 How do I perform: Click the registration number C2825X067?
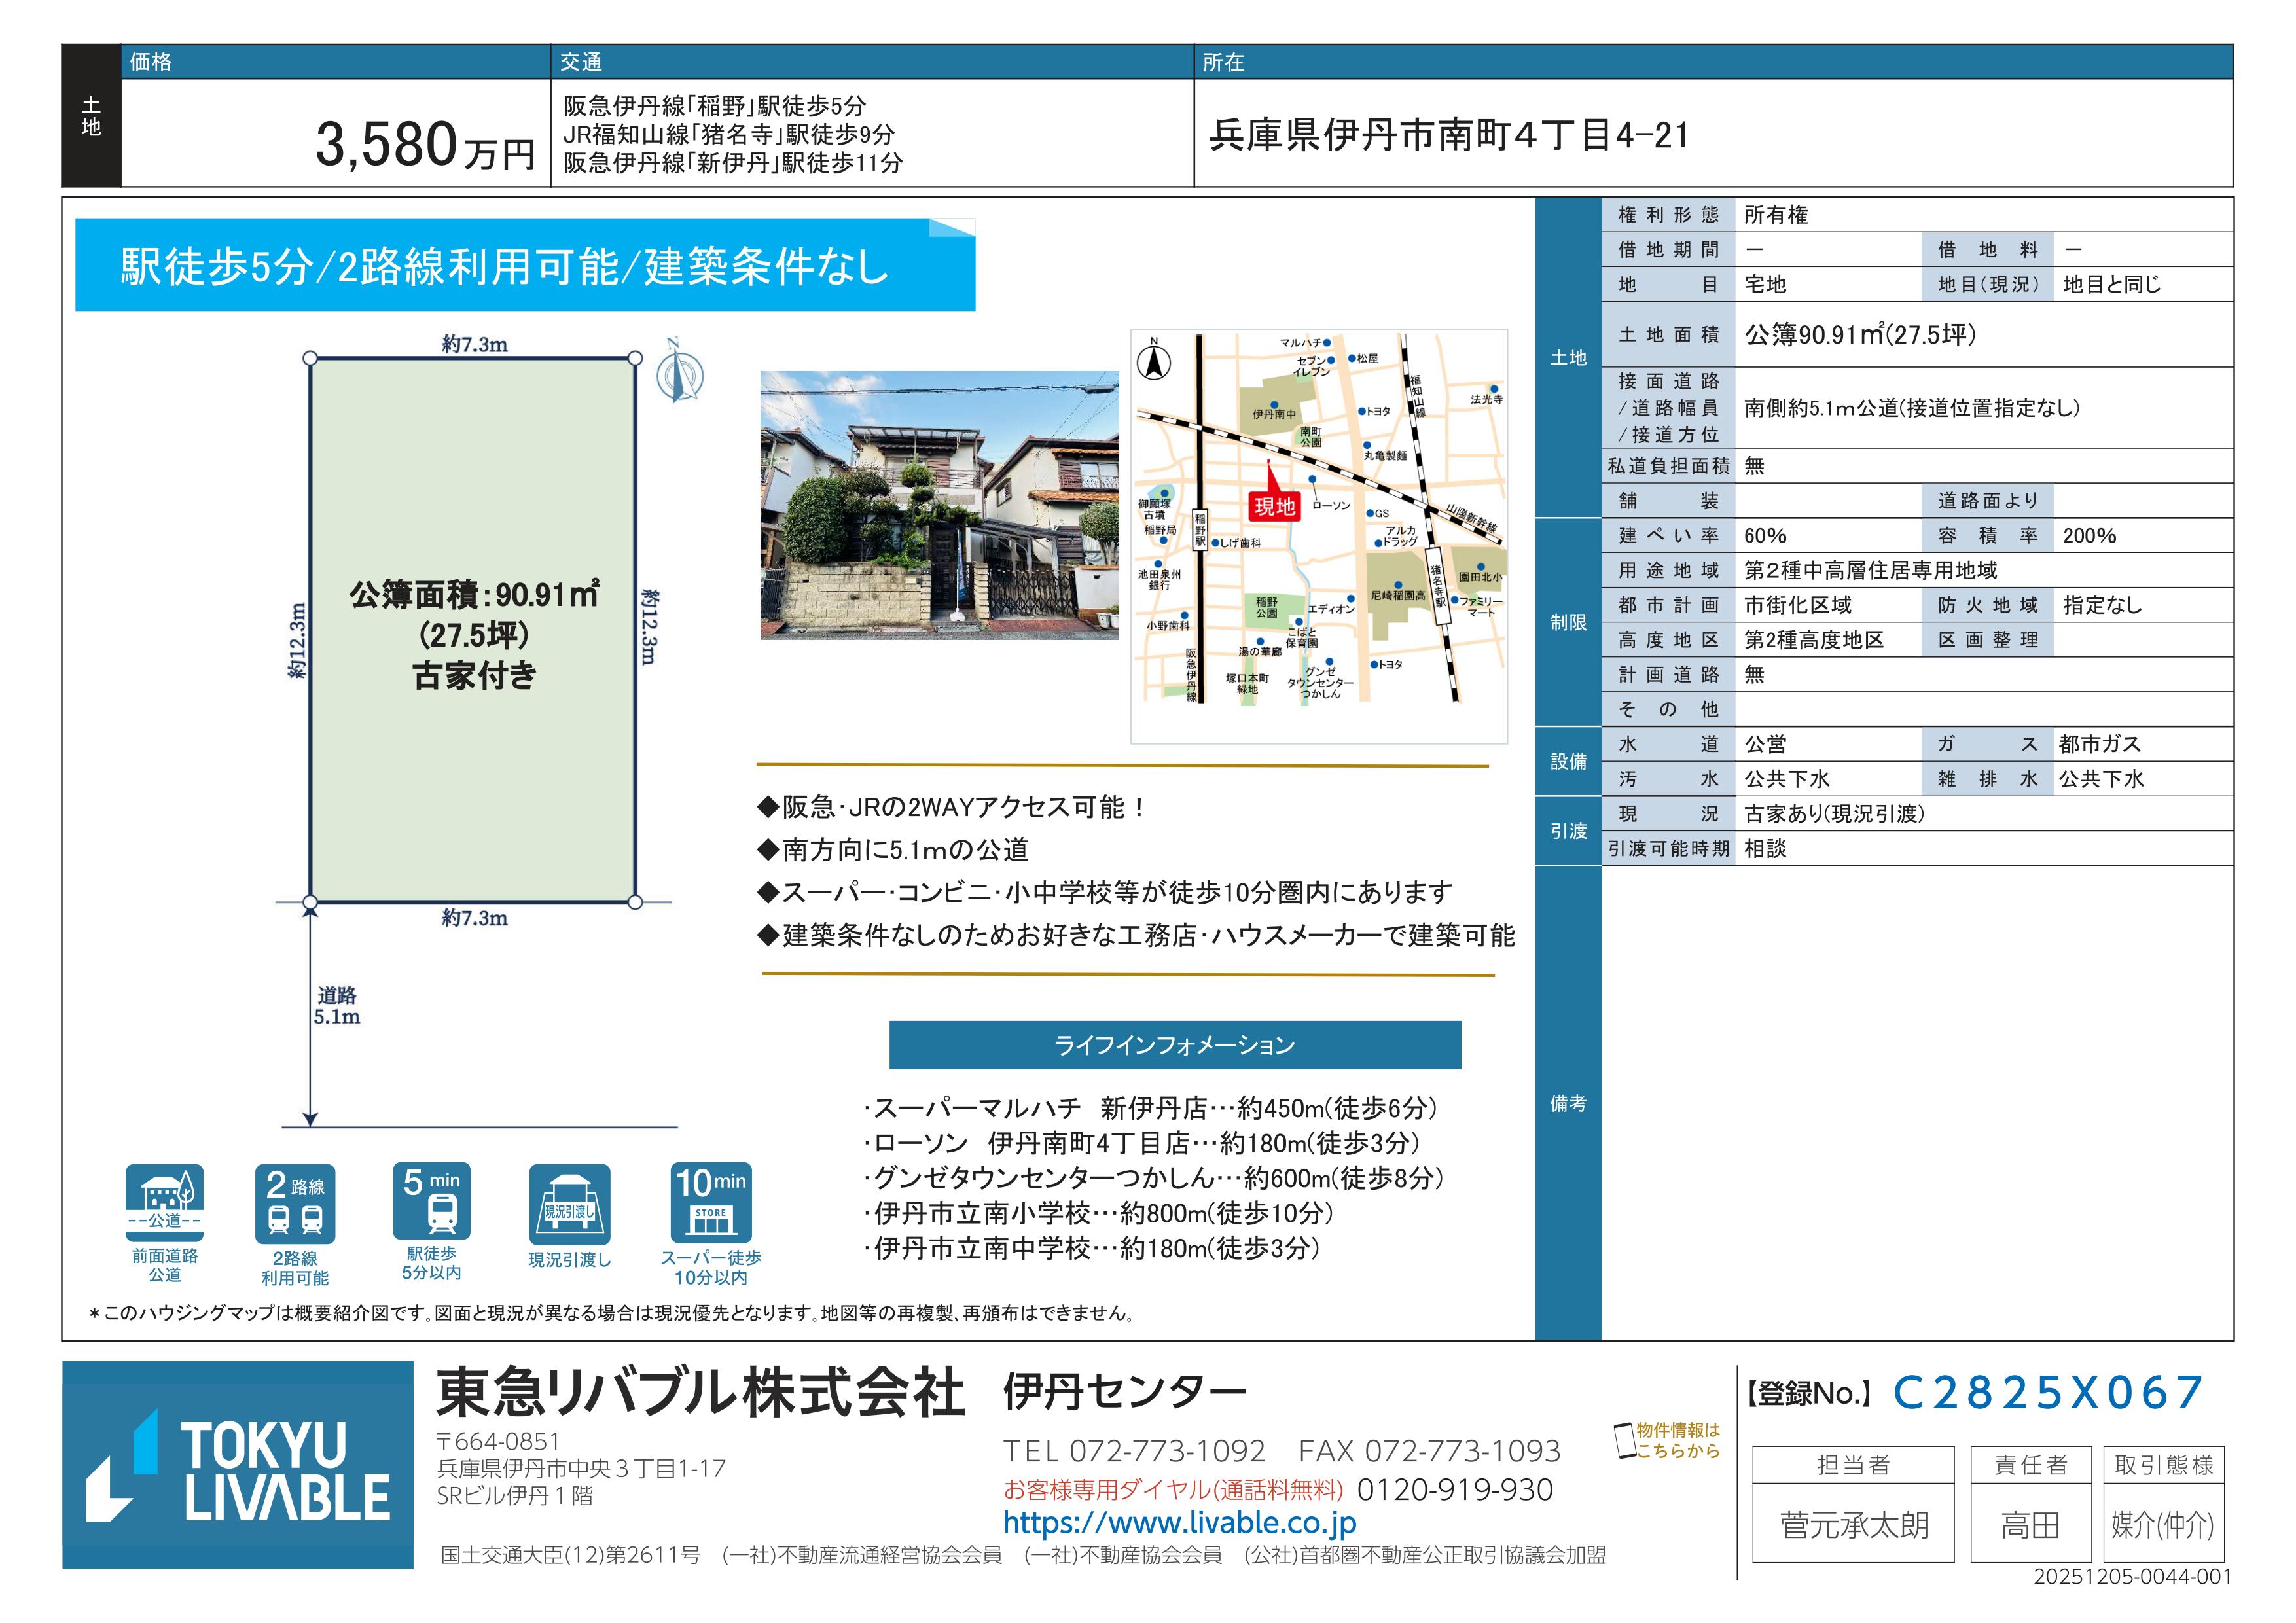pos(2048,1393)
